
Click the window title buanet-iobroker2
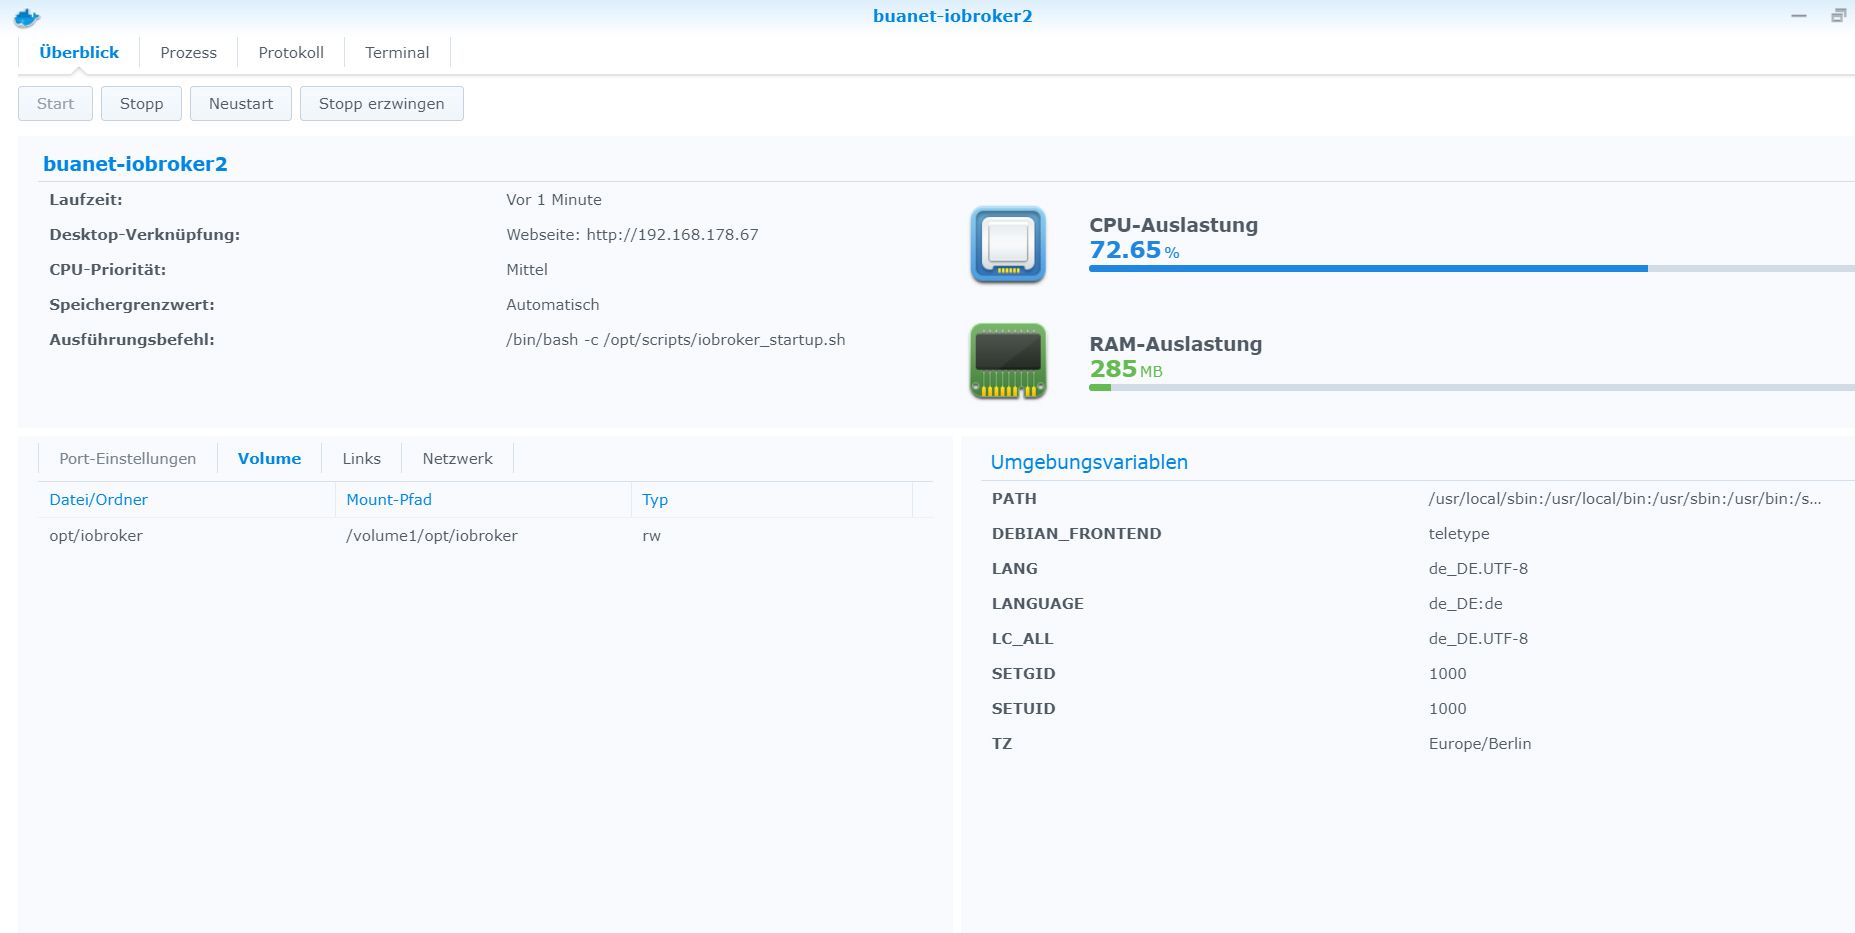pos(952,16)
